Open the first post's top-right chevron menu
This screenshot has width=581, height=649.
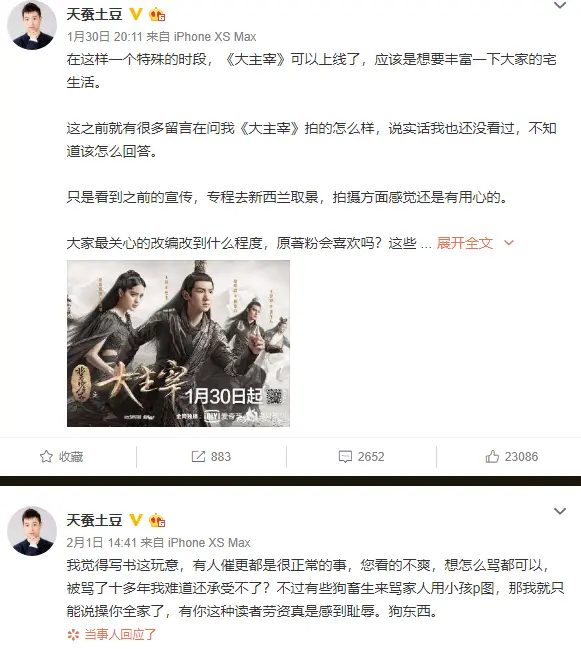[x=560, y=5]
